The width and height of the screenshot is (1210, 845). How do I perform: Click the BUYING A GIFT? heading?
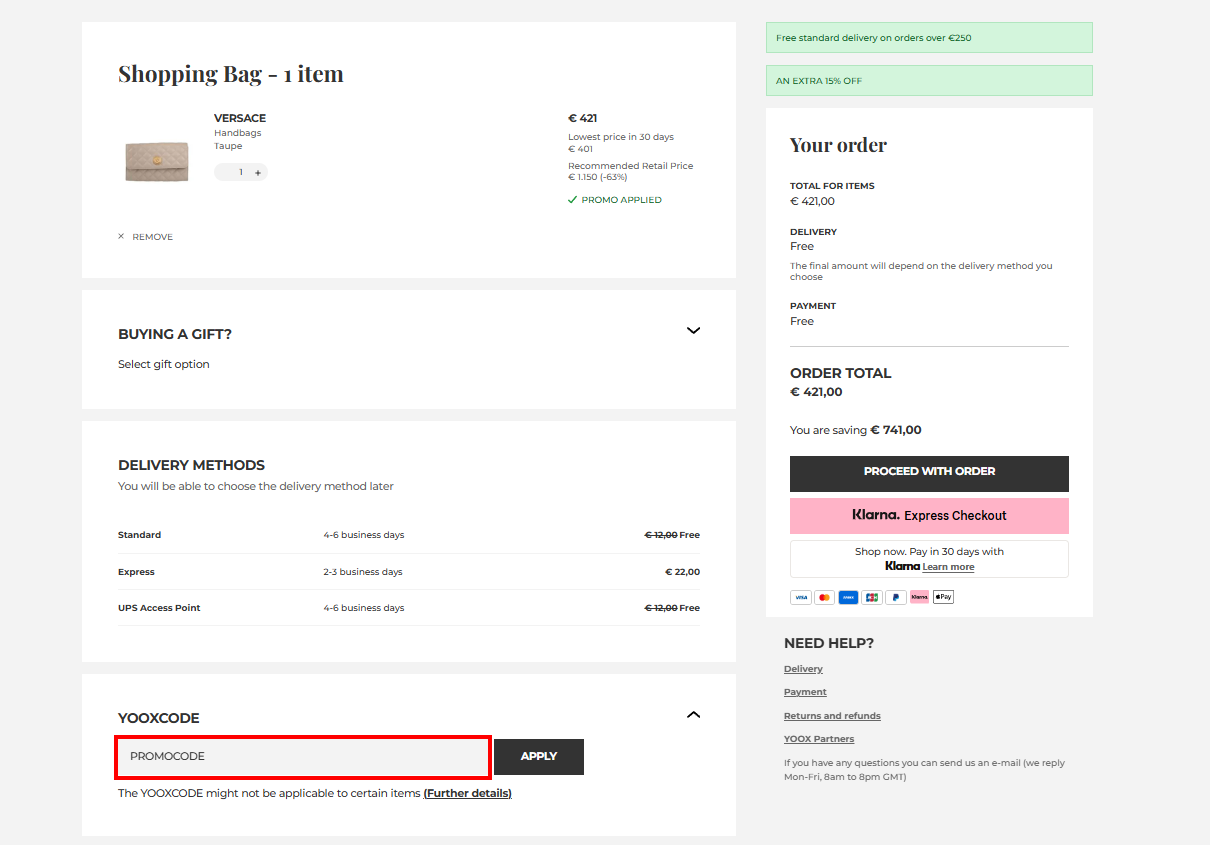click(175, 334)
